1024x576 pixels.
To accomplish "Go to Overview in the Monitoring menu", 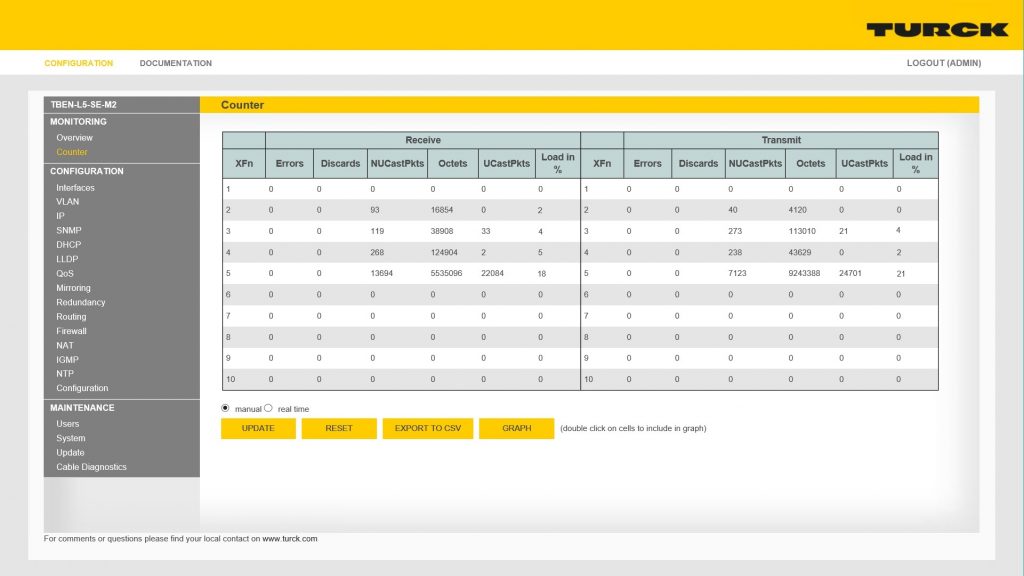I will [x=74, y=138].
